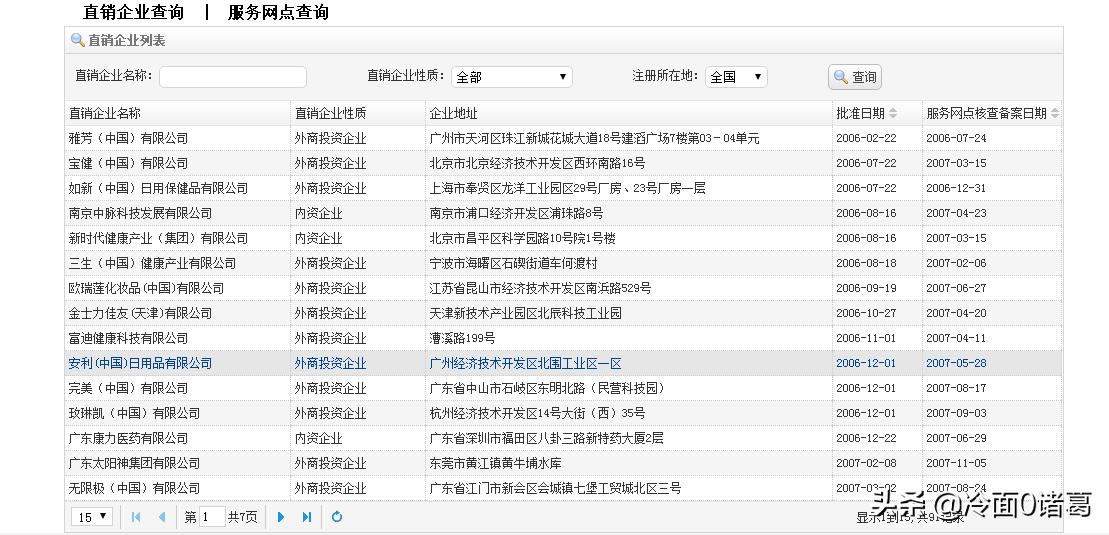1109x535 pixels.
Task: Click address 广州经济技术开发区北围工业区一区
Action: click(525, 363)
